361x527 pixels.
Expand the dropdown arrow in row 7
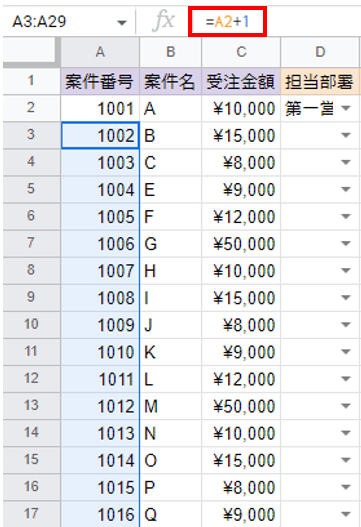[x=346, y=243]
